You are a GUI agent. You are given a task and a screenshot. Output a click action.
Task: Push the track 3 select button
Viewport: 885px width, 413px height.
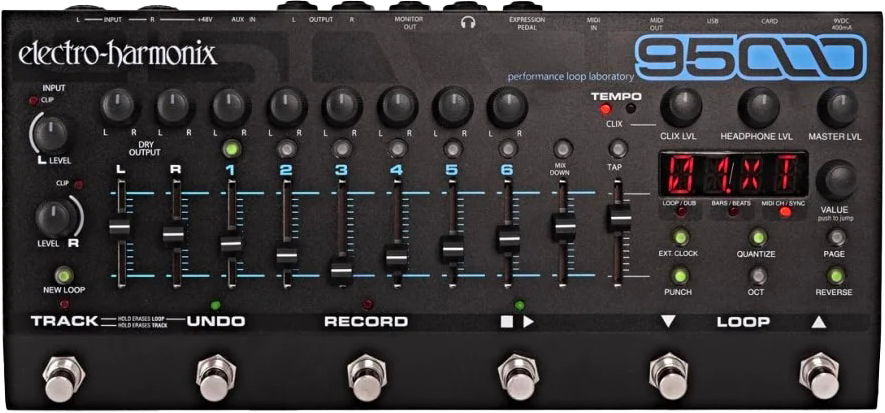[x=341, y=148]
